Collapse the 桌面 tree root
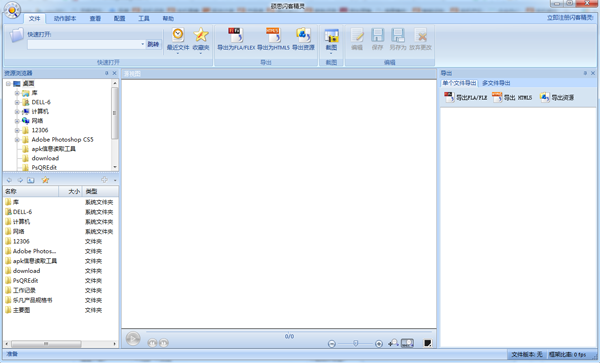Screen dimensions: 600x363 click(8, 83)
